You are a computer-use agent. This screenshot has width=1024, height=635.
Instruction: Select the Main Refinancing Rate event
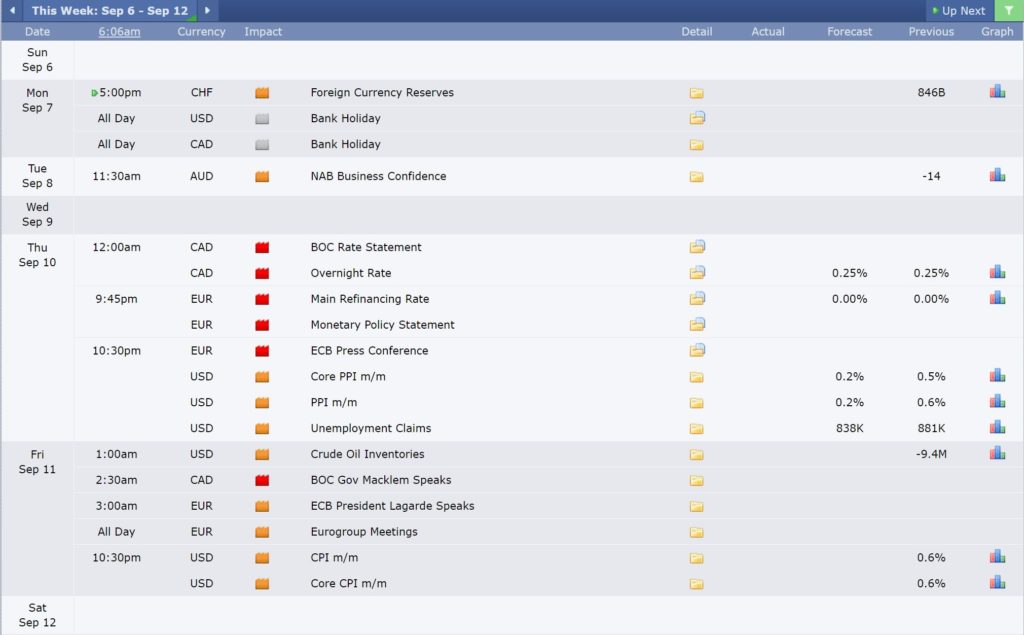(370, 299)
